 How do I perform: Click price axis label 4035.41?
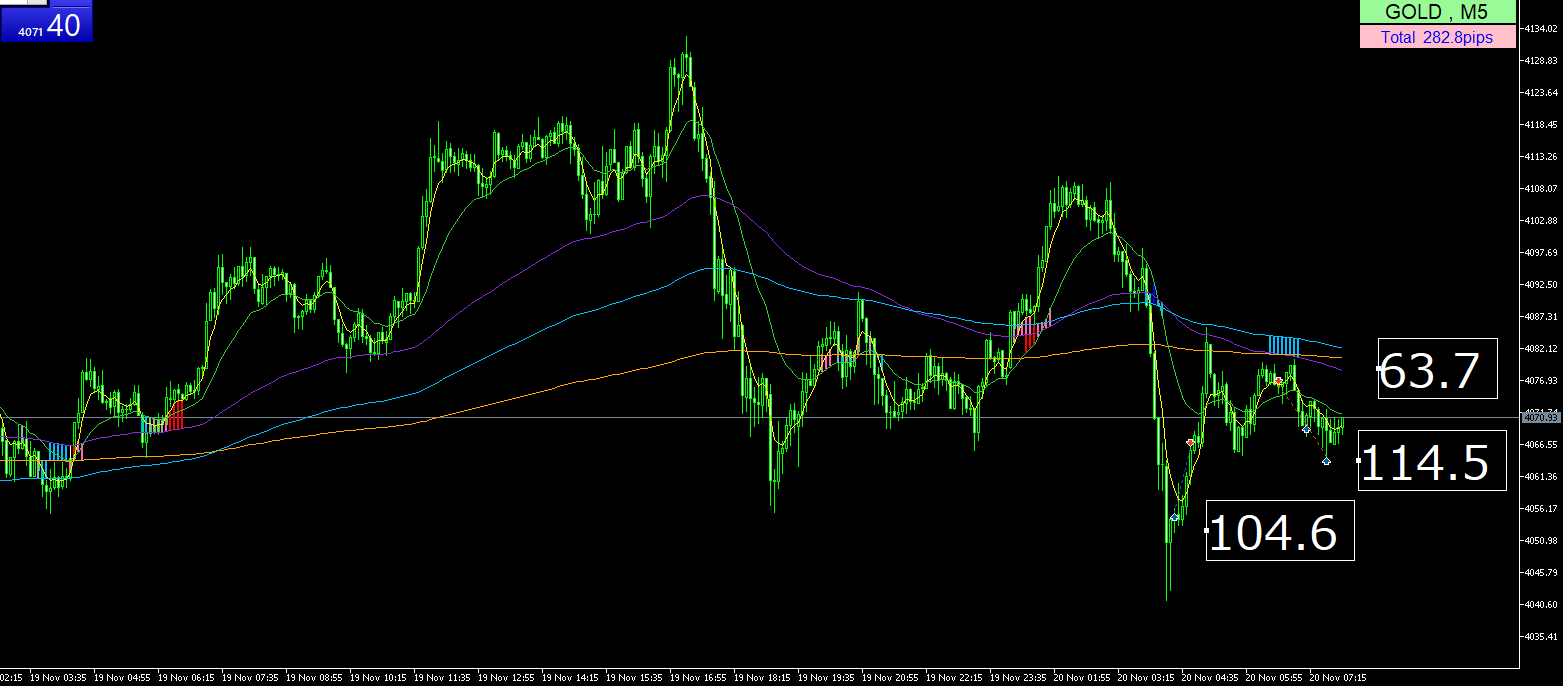tap(1543, 637)
